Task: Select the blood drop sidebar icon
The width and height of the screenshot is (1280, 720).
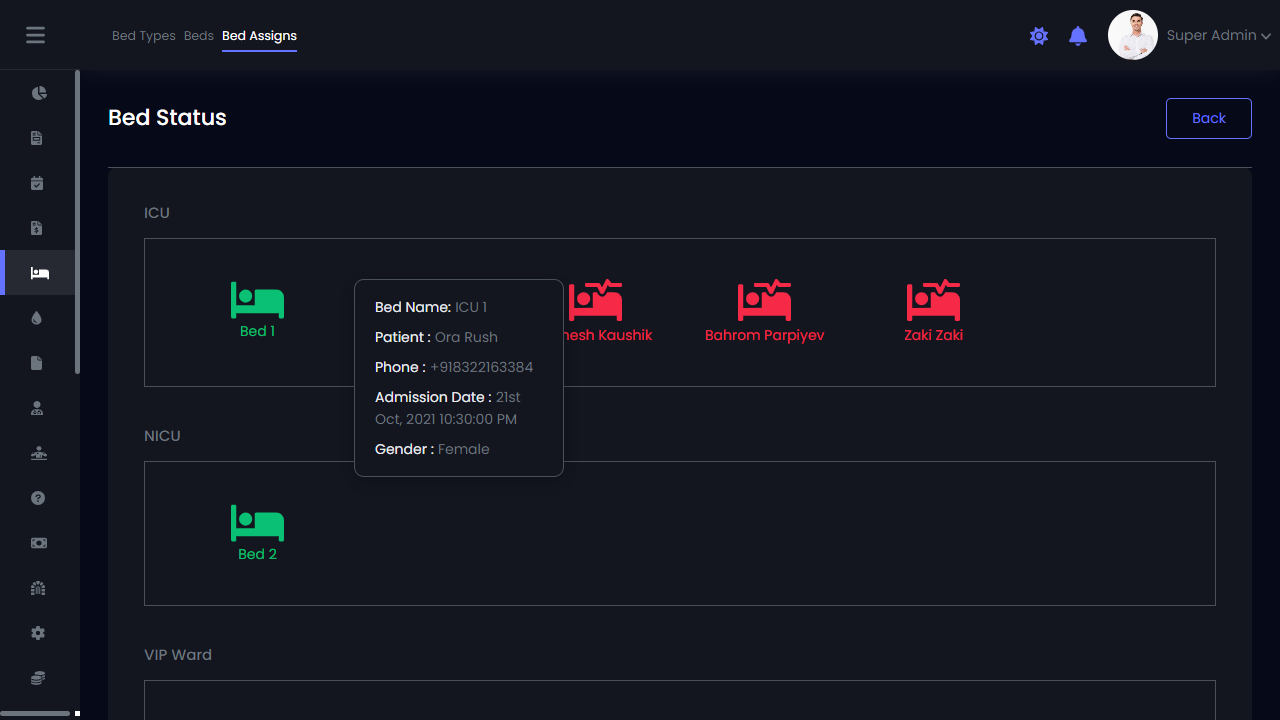Action: (x=37, y=318)
